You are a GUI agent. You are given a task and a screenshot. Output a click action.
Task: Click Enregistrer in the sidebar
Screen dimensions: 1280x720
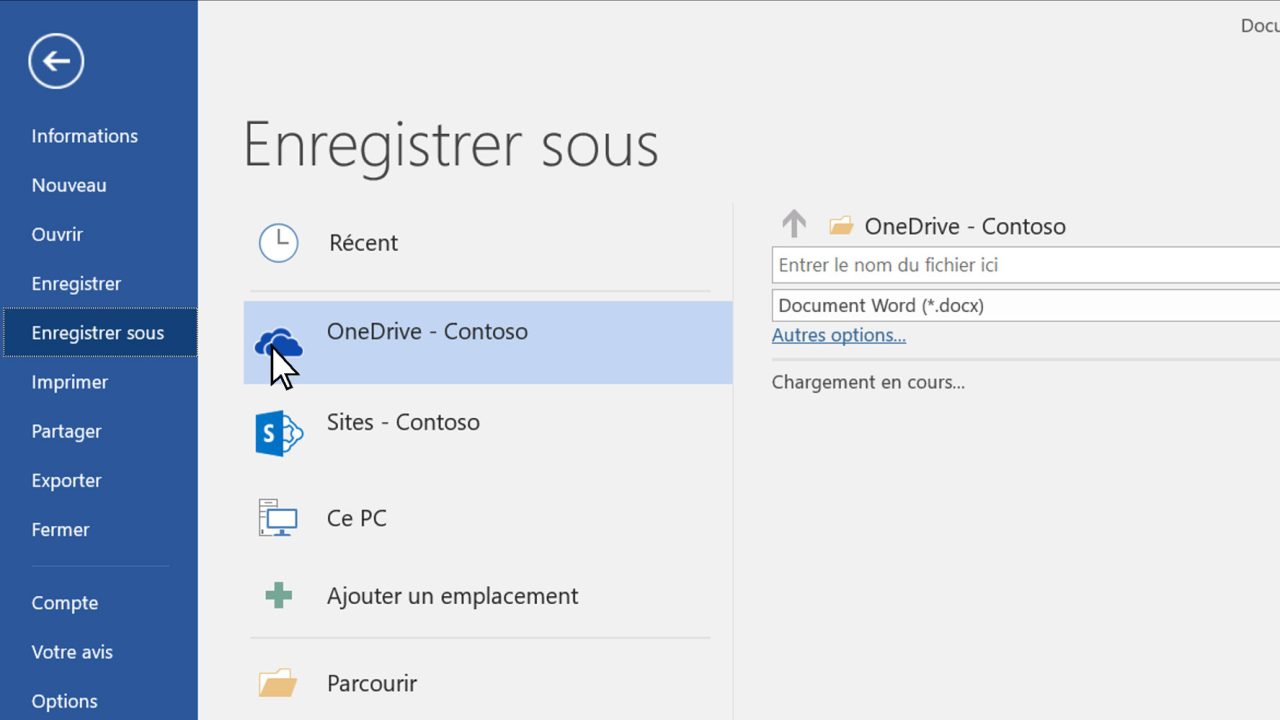[76, 283]
